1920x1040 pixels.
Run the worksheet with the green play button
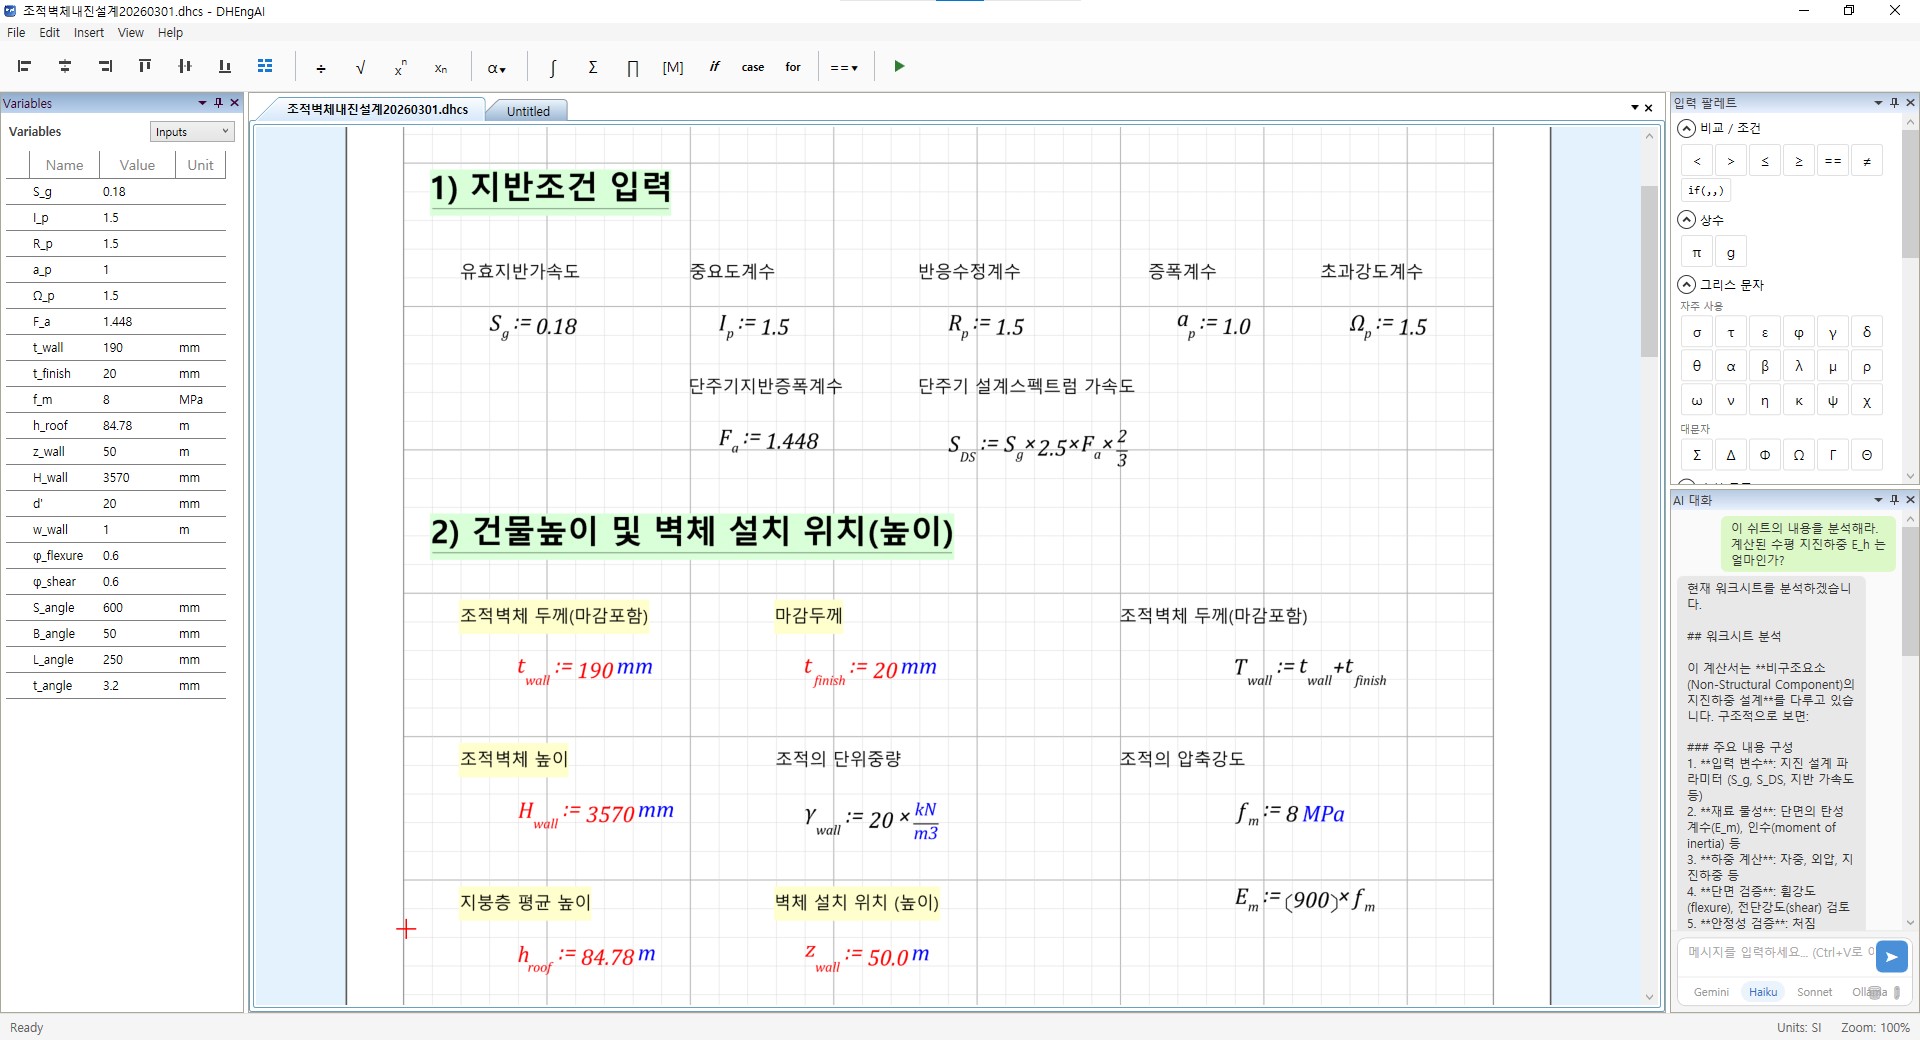click(x=899, y=67)
